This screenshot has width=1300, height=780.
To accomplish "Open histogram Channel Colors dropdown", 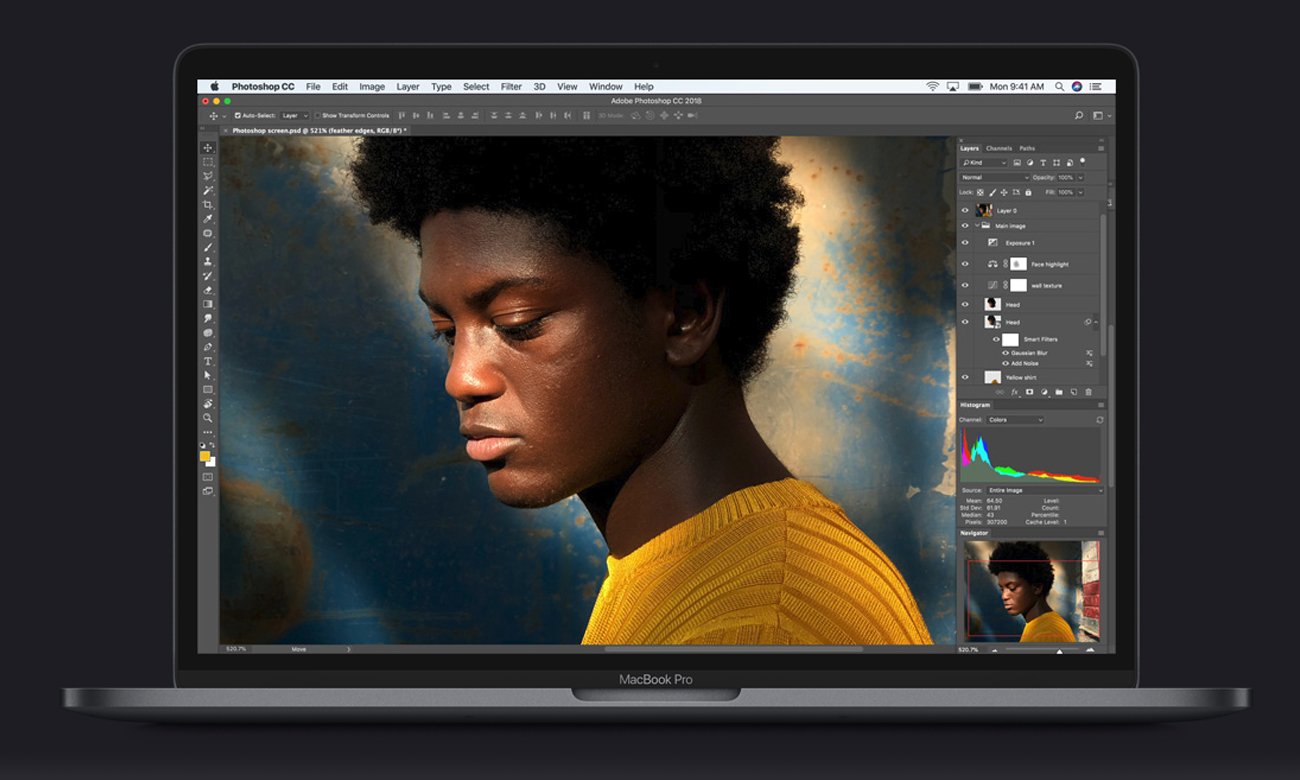I will point(1015,420).
